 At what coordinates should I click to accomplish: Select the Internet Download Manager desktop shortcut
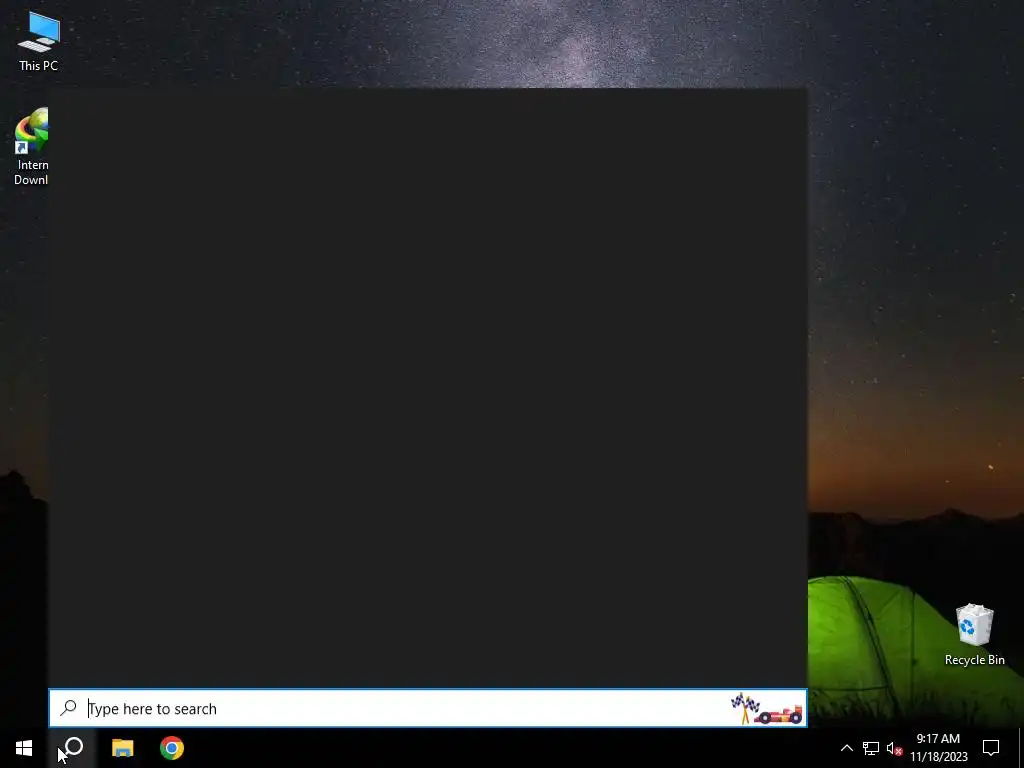click(31, 147)
